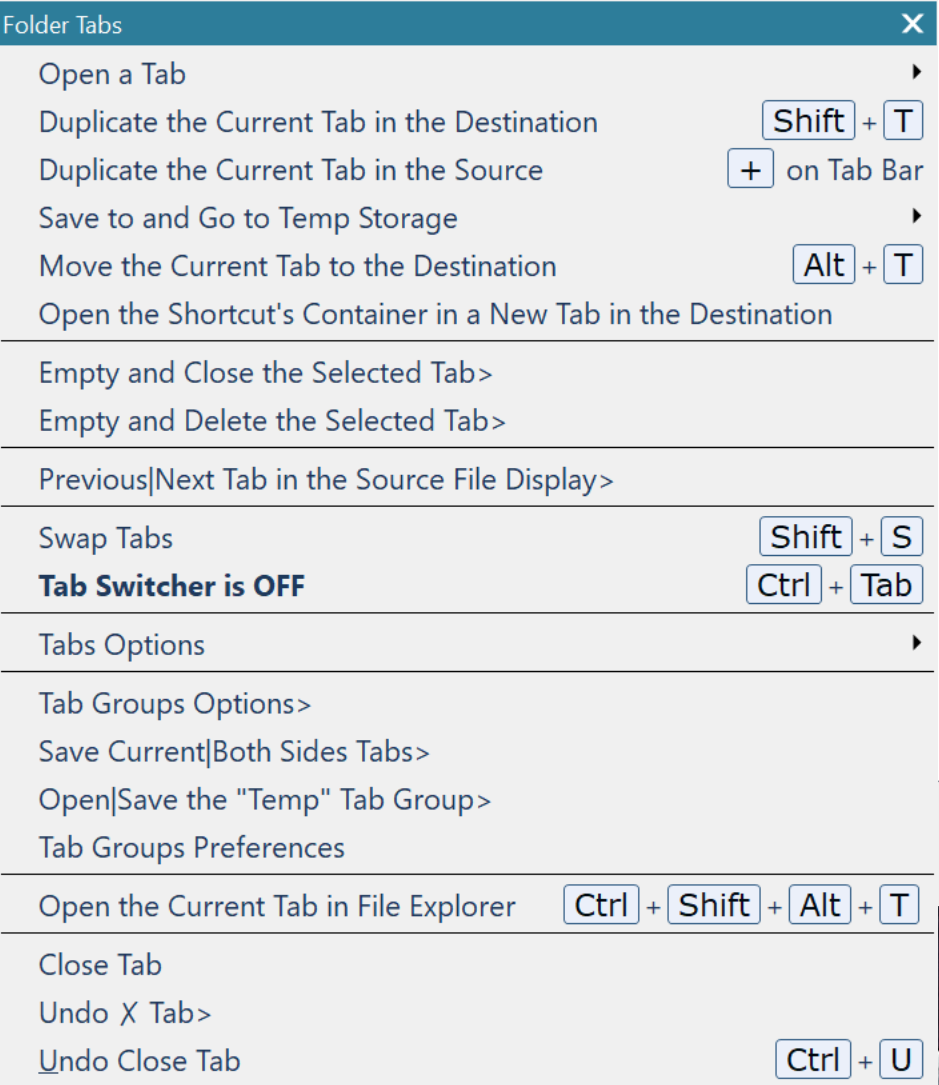Choose Empty and Delete the Selected Tab
The image size is (939, 1085).
click(468, 421)
